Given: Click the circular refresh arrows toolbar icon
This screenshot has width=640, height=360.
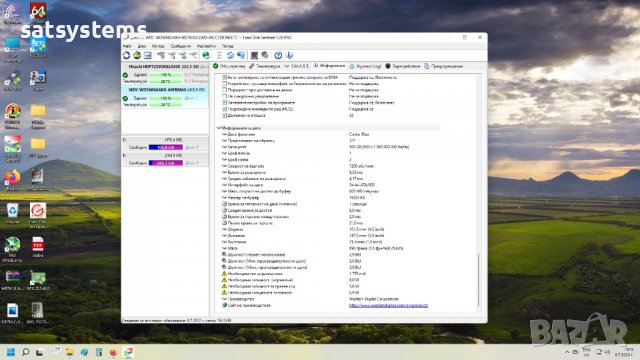Looking at the screenshot, I should 127,55.
